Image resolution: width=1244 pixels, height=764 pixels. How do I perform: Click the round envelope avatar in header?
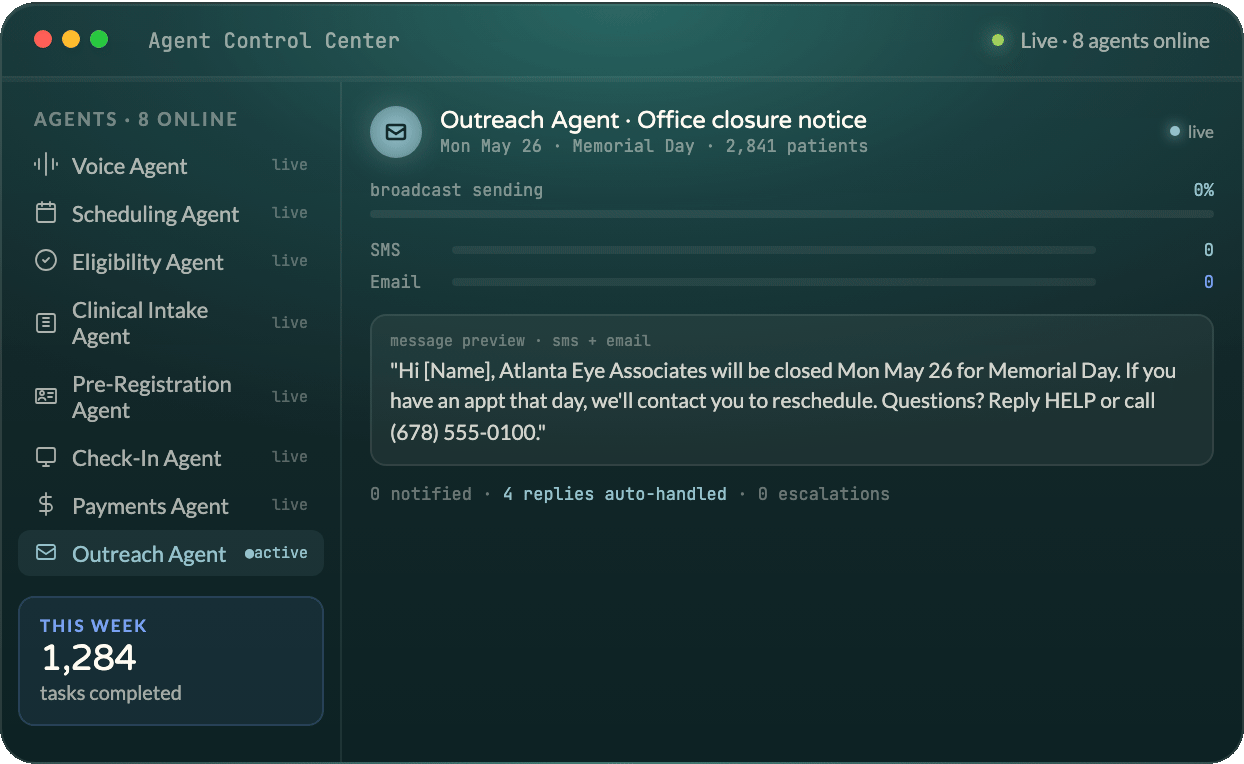click(x=396, y=132)
